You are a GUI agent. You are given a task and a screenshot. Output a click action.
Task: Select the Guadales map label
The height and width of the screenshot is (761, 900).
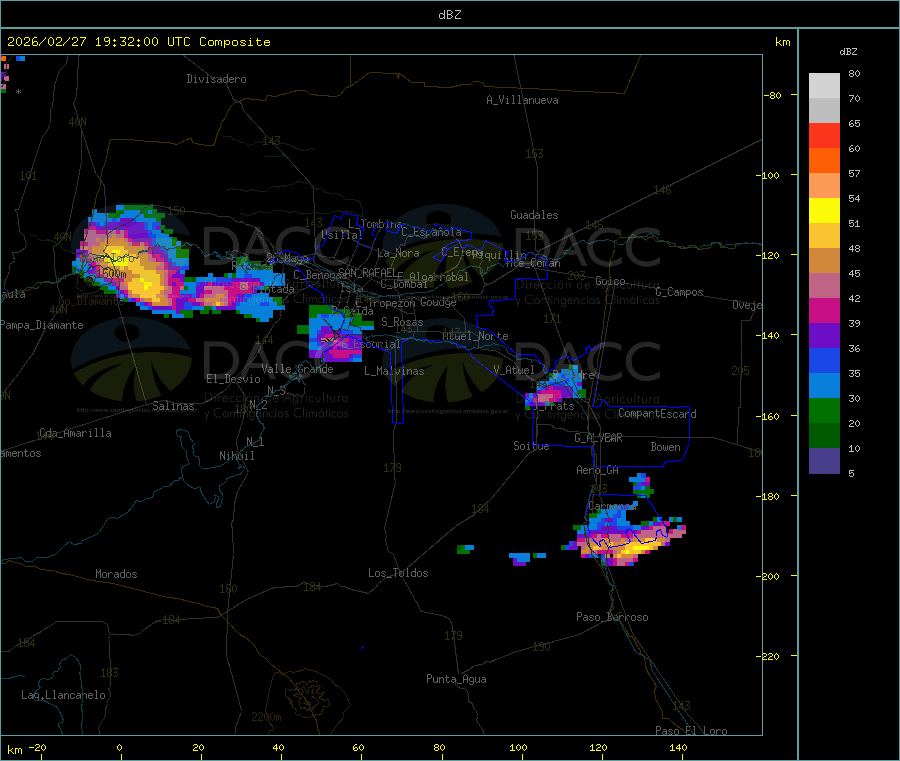pos(534,215)
